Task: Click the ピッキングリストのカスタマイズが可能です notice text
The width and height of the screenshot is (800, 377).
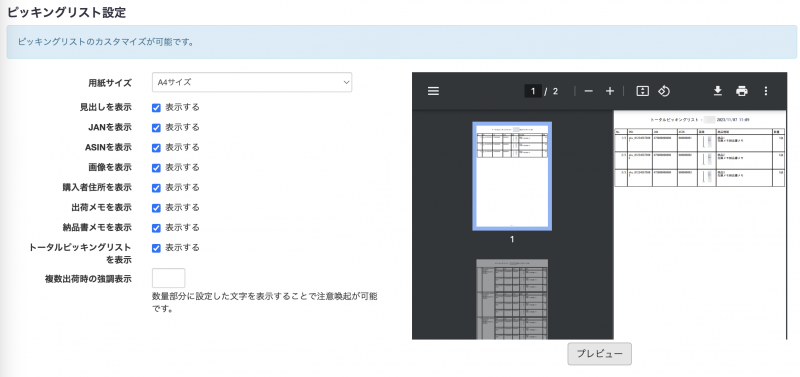Action: pos(106,42)
